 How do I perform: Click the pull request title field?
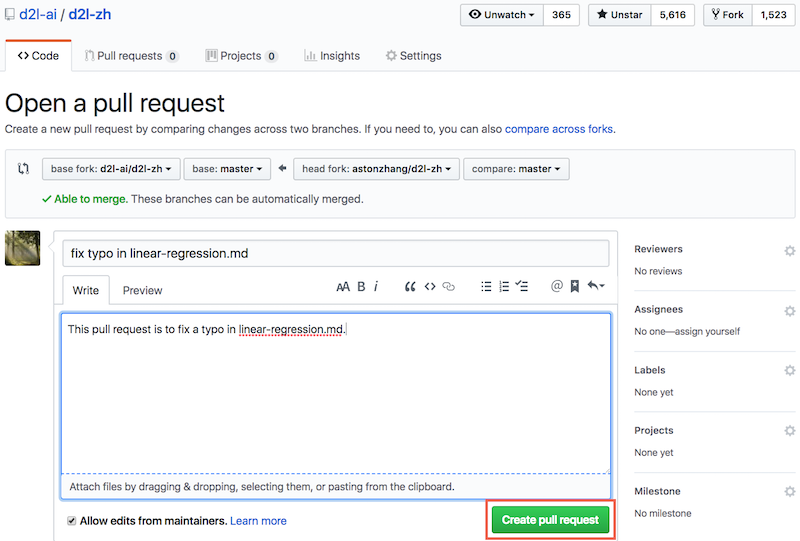tap(335, 253)
